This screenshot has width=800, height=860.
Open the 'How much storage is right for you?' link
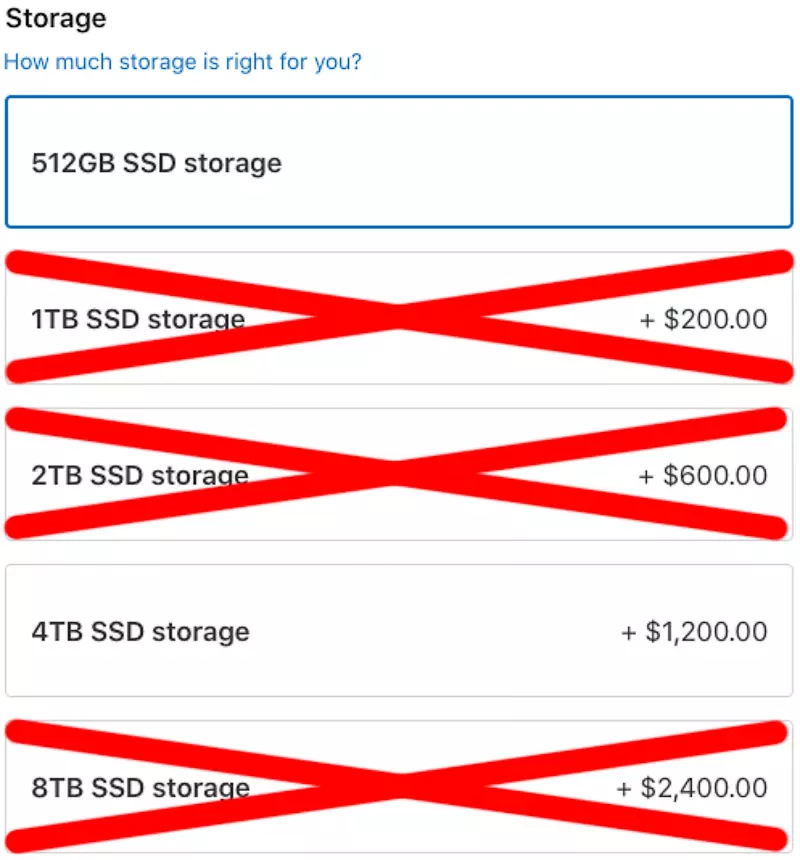183,62
